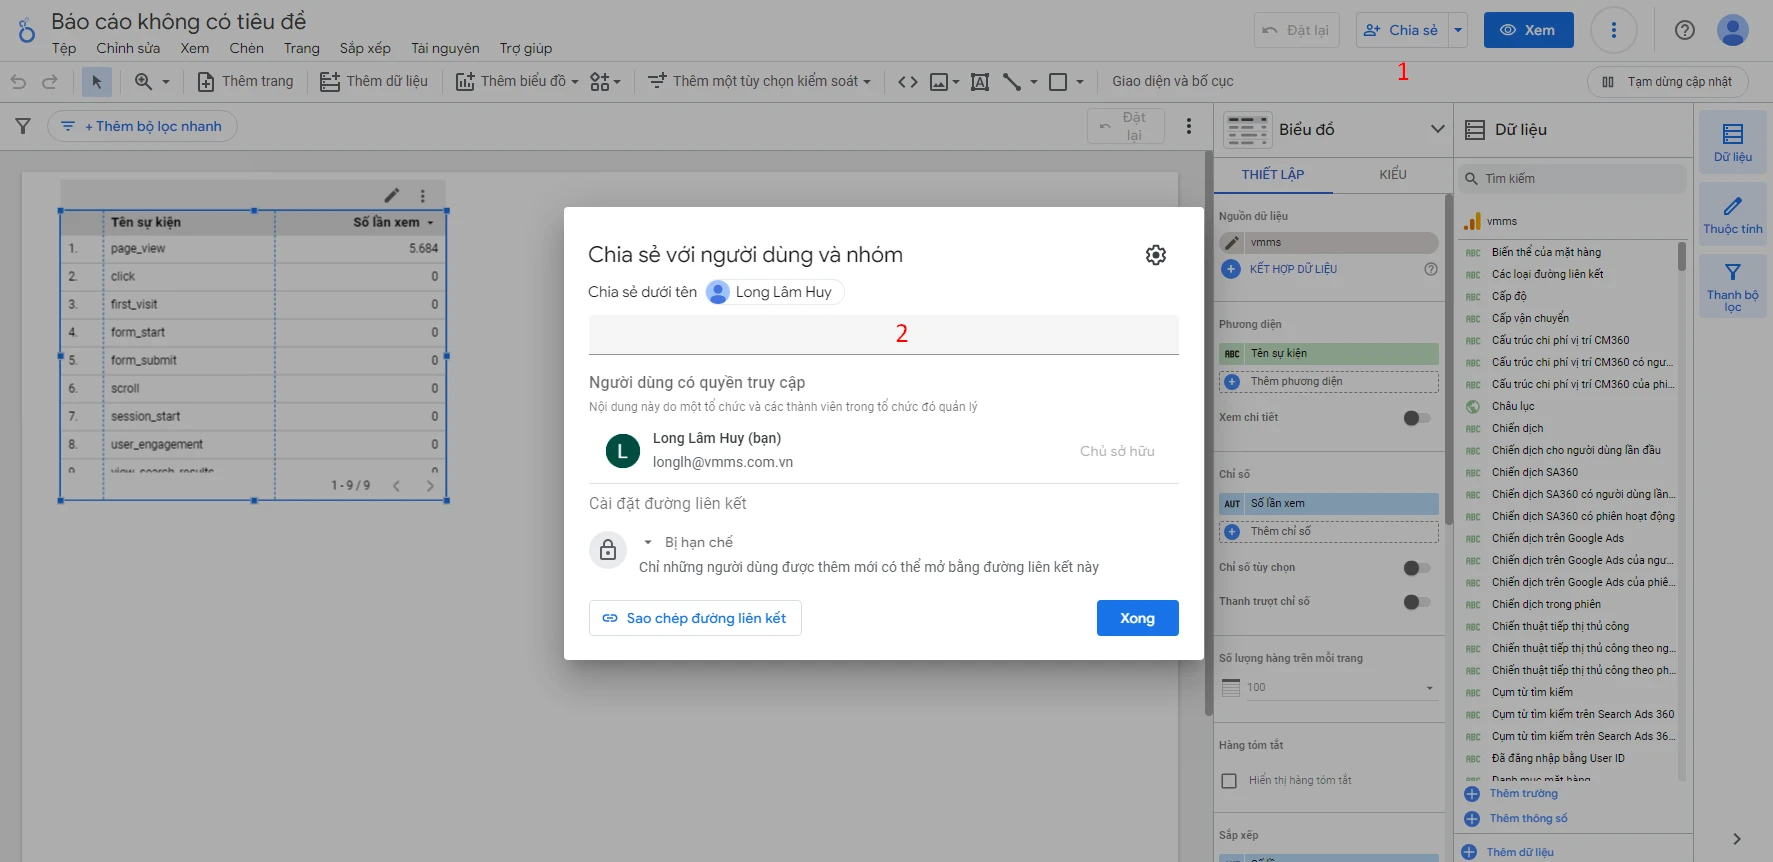Viewport: 1773px width, 862px height.
Task: Toggle the Thanh trượt chỉ số slider switch
Action: tap(1416, 602)
